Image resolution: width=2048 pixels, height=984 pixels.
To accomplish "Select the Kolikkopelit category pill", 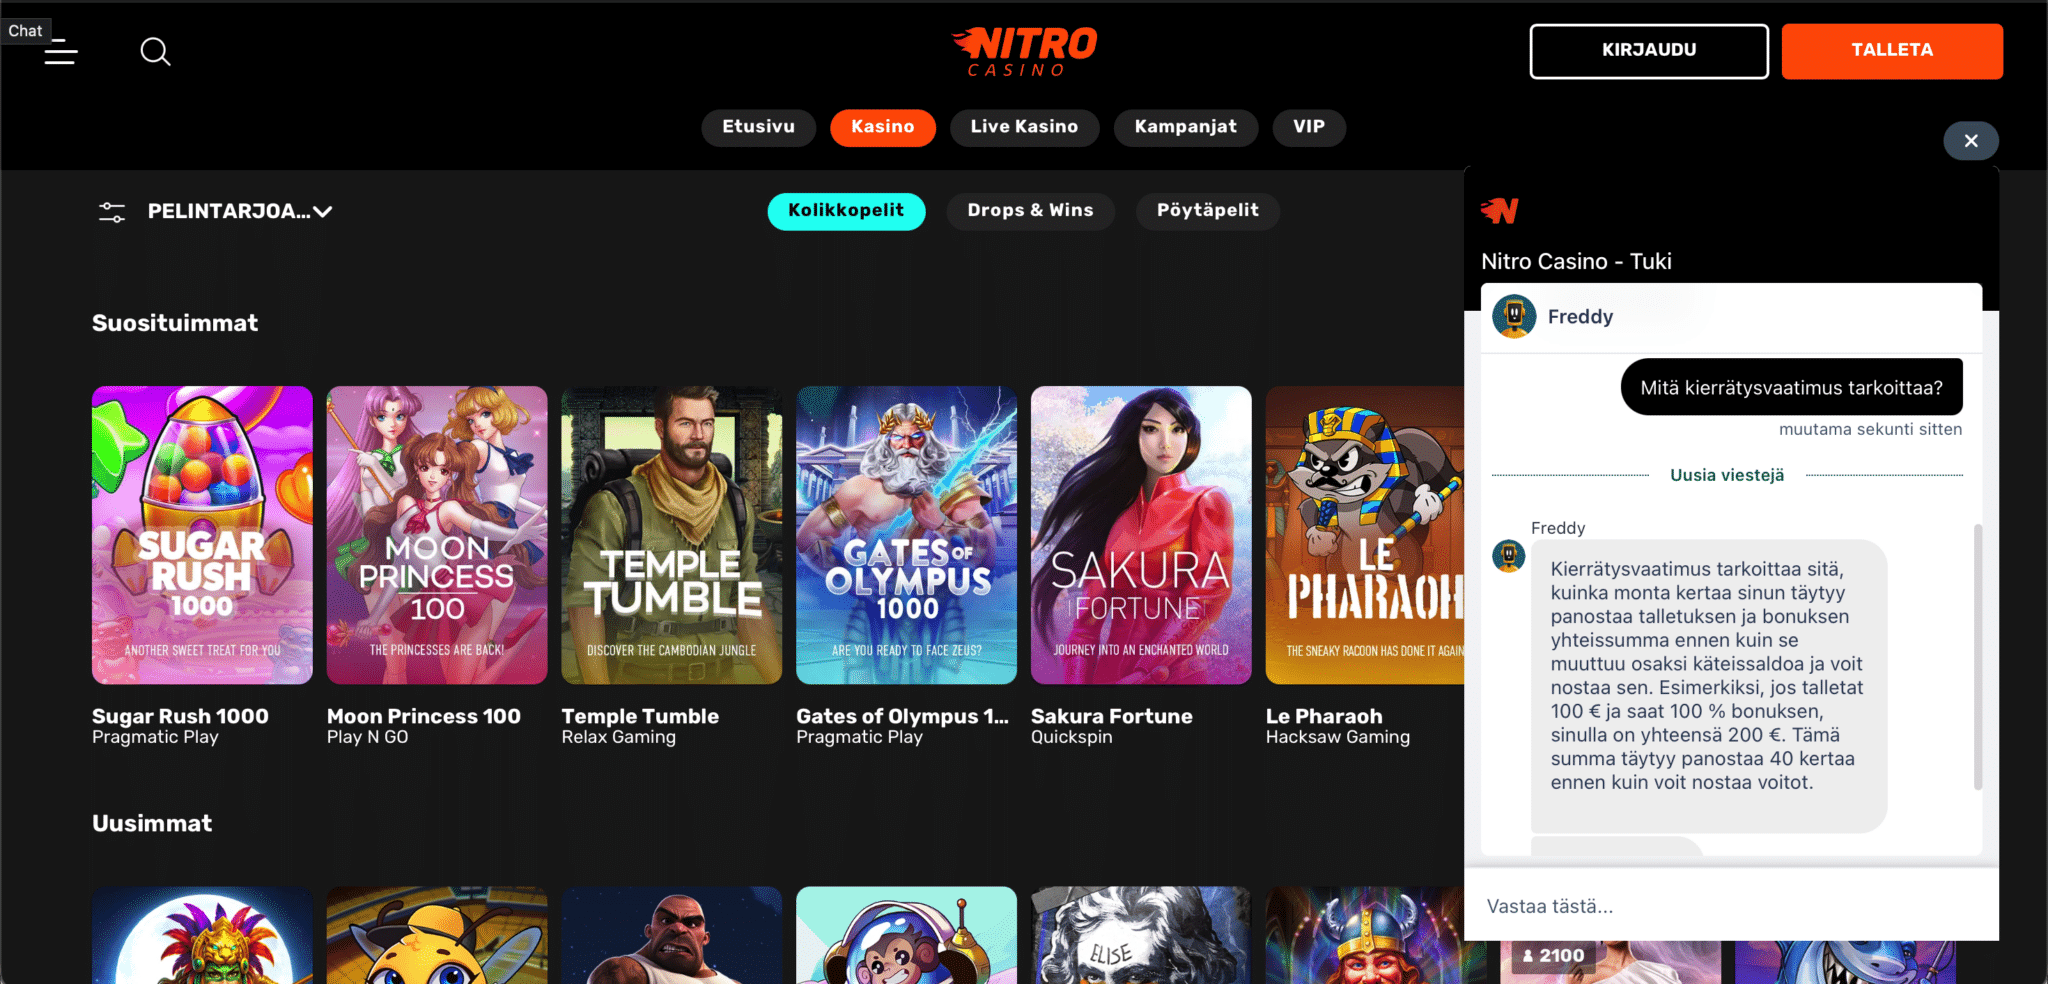I will [x=846, y=211].
